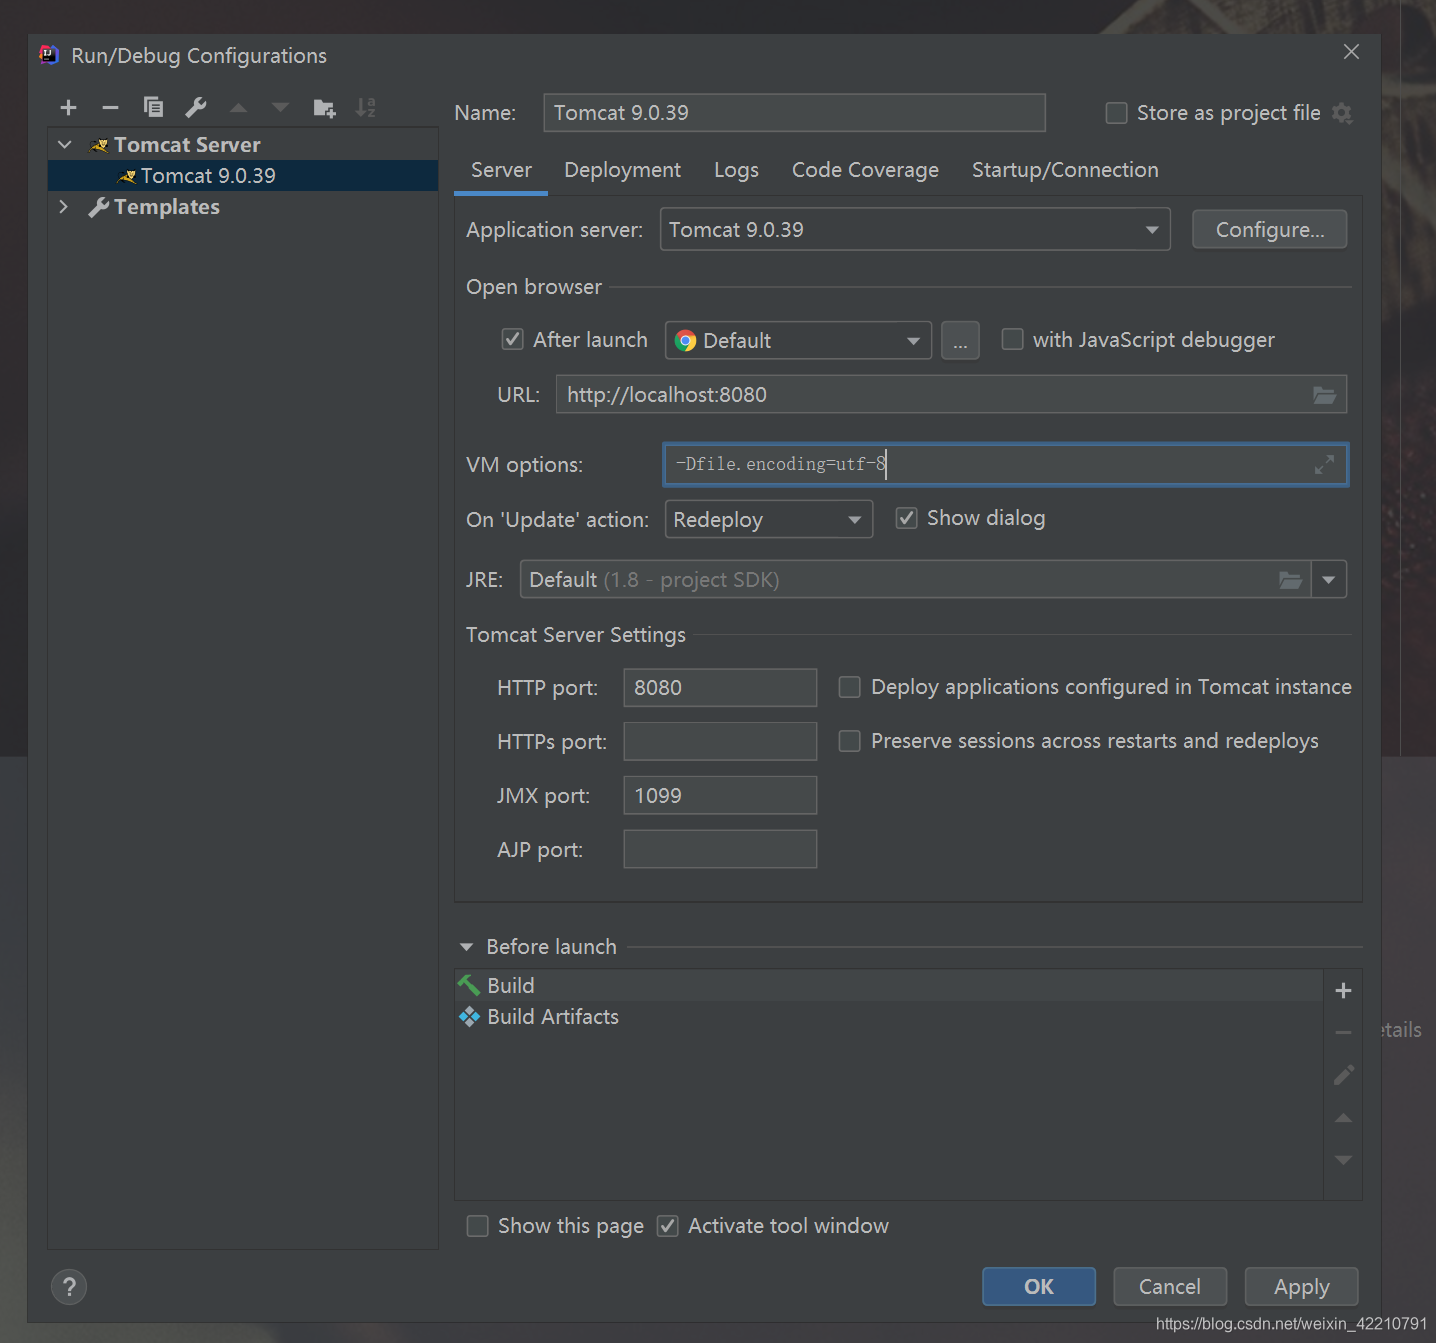The image size is (1436, 1343).
Task: Select Tomcat 9.0.39 configuration in tree
Action: [x=243, y=176]
